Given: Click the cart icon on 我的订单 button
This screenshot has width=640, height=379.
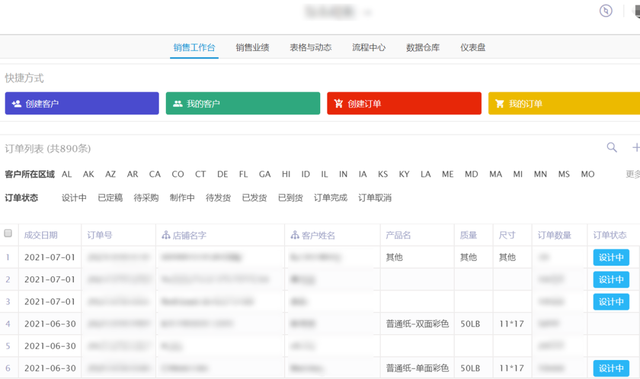Looking at the screenshot, I should [500, 104].
